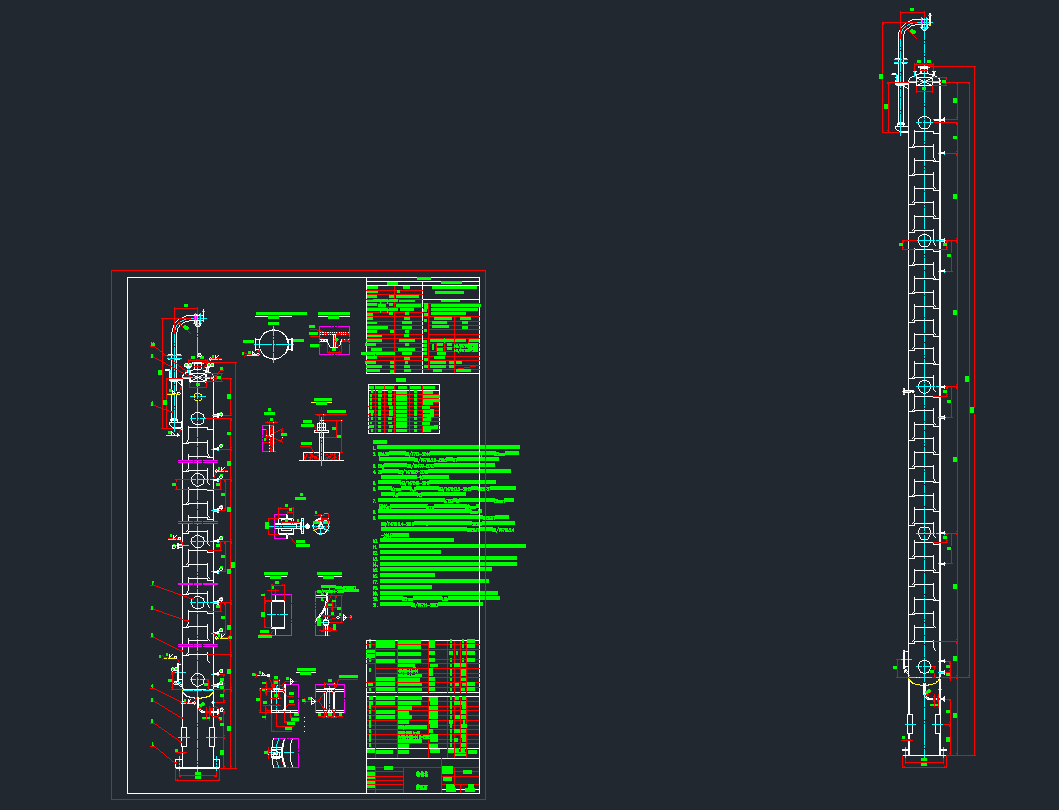Click the circular top-view detail in the sheet
The width and height of the screenshot is (1059, 810).
pos(272,344)
